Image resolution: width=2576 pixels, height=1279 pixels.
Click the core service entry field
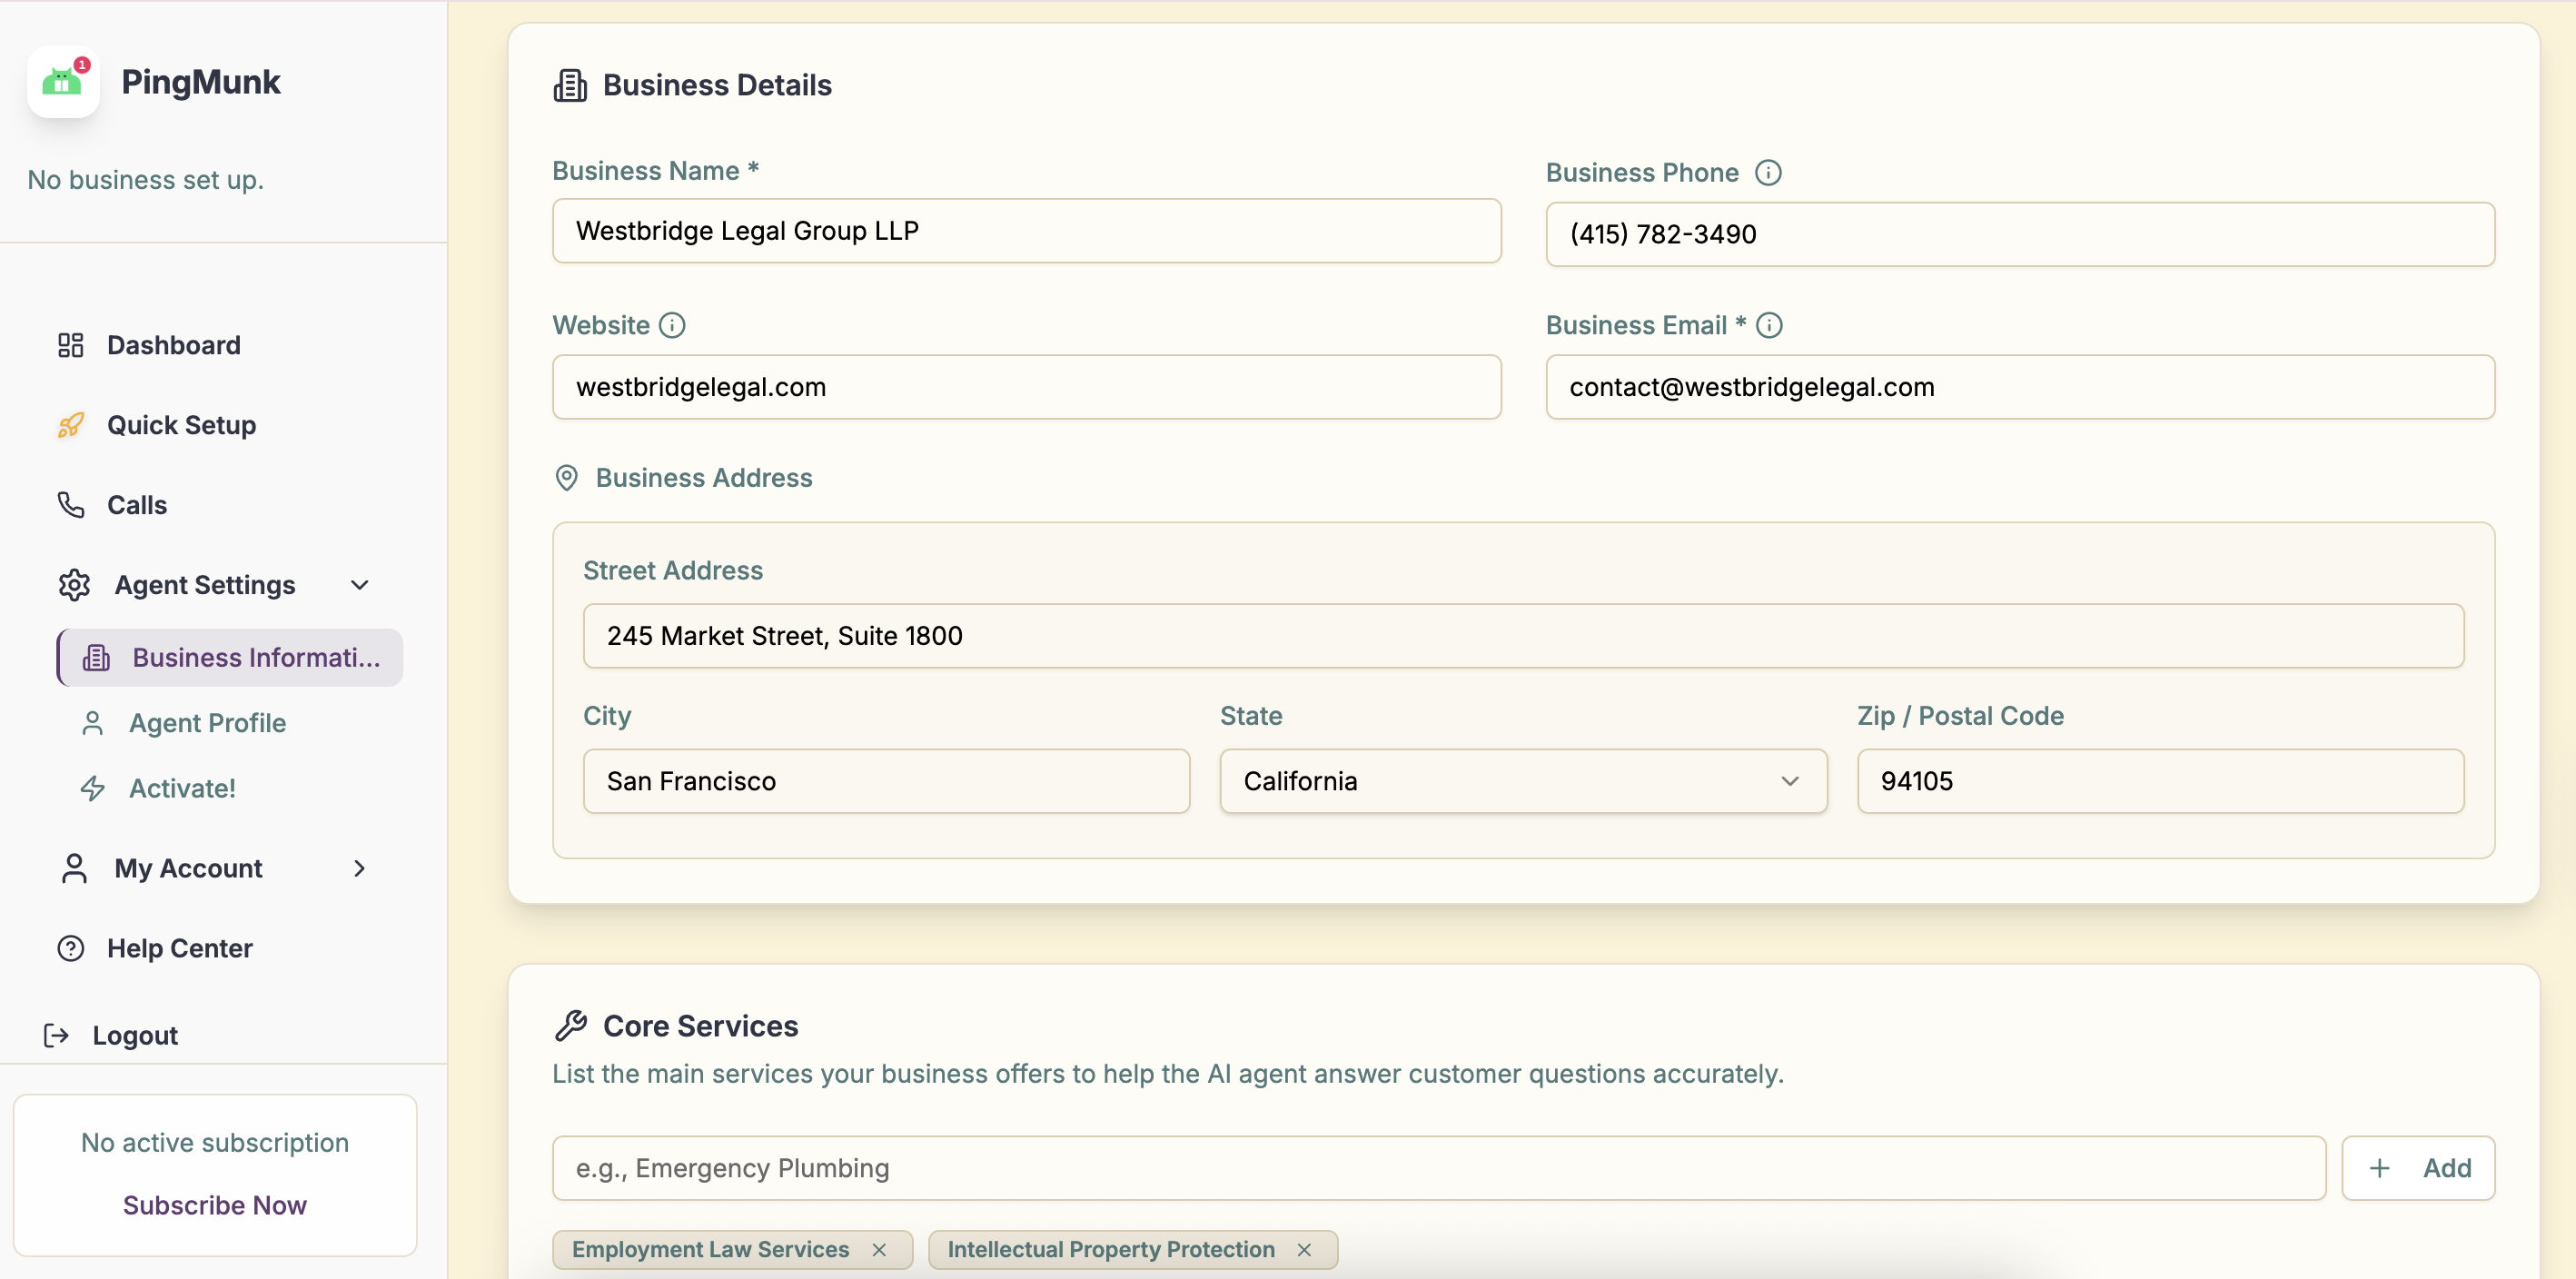click(1439, 1168)
